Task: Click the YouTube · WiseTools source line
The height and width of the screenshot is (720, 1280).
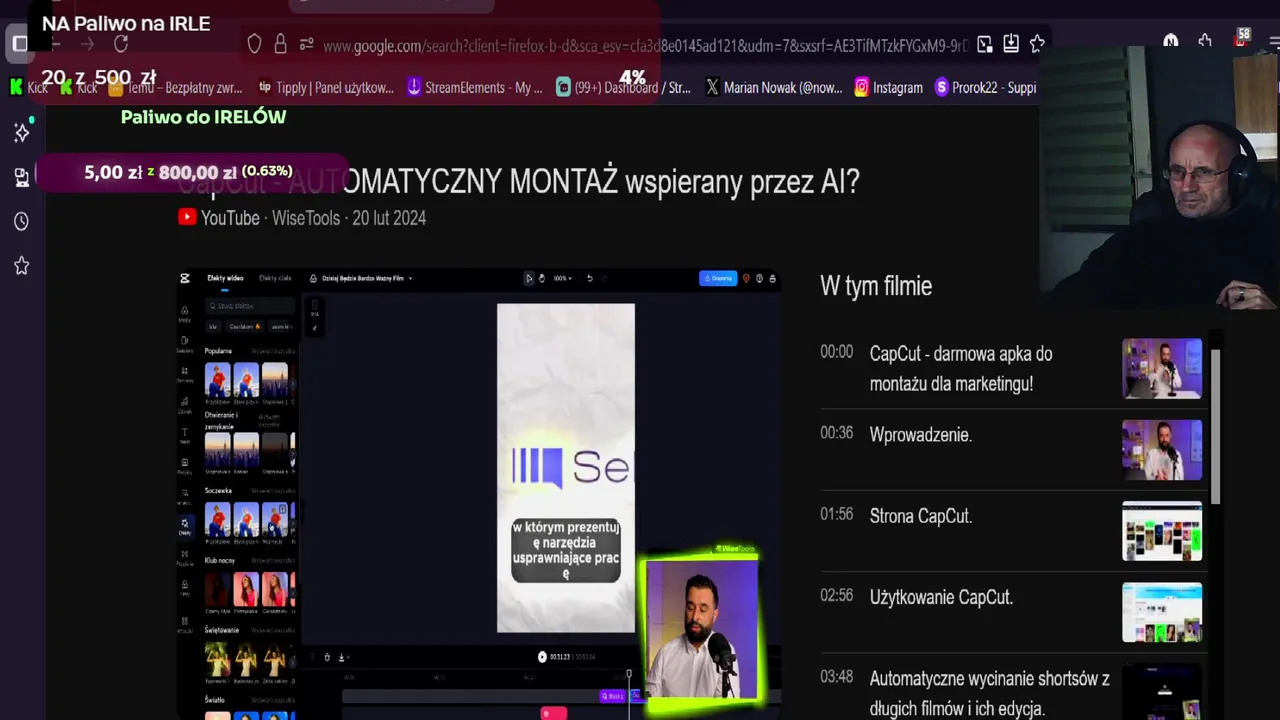Action: click(x=302, y=218)
